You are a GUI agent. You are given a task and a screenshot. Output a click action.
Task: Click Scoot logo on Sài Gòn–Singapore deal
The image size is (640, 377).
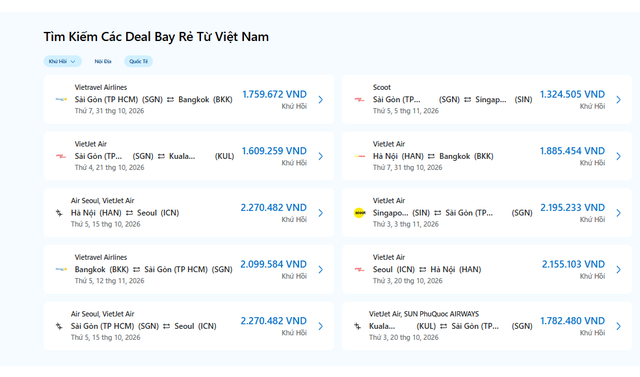(x=359, y=99)
